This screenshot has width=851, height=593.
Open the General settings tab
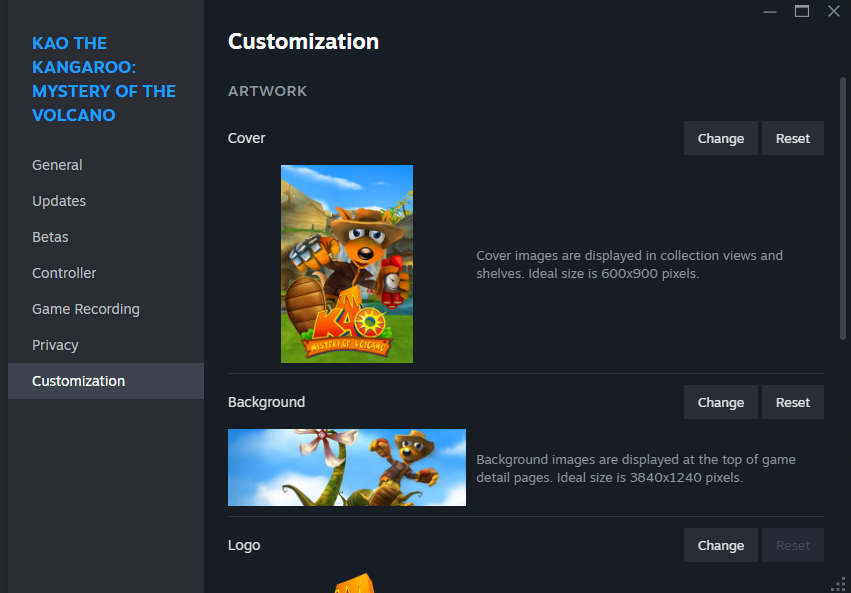click(x=57, y=165)
